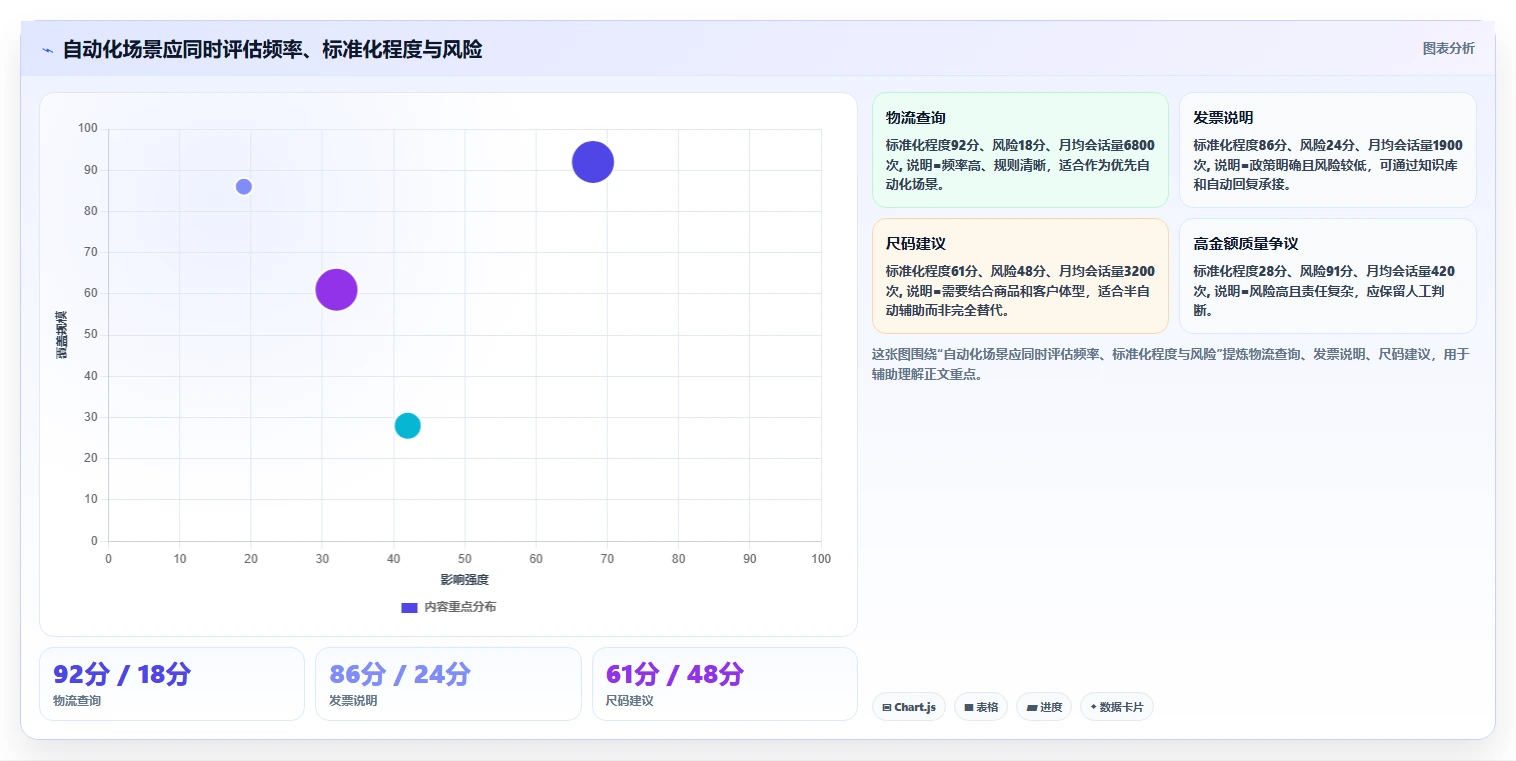Click the 数据卡片 tag chip
This screenshot has height=761, width=1516.
(1117, 707)
